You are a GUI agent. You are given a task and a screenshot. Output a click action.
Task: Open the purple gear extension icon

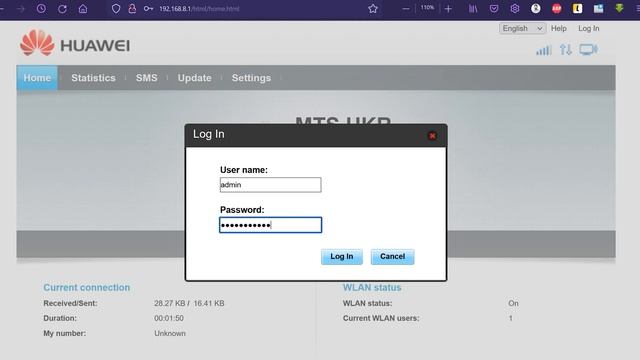click(x=515, y=9)
